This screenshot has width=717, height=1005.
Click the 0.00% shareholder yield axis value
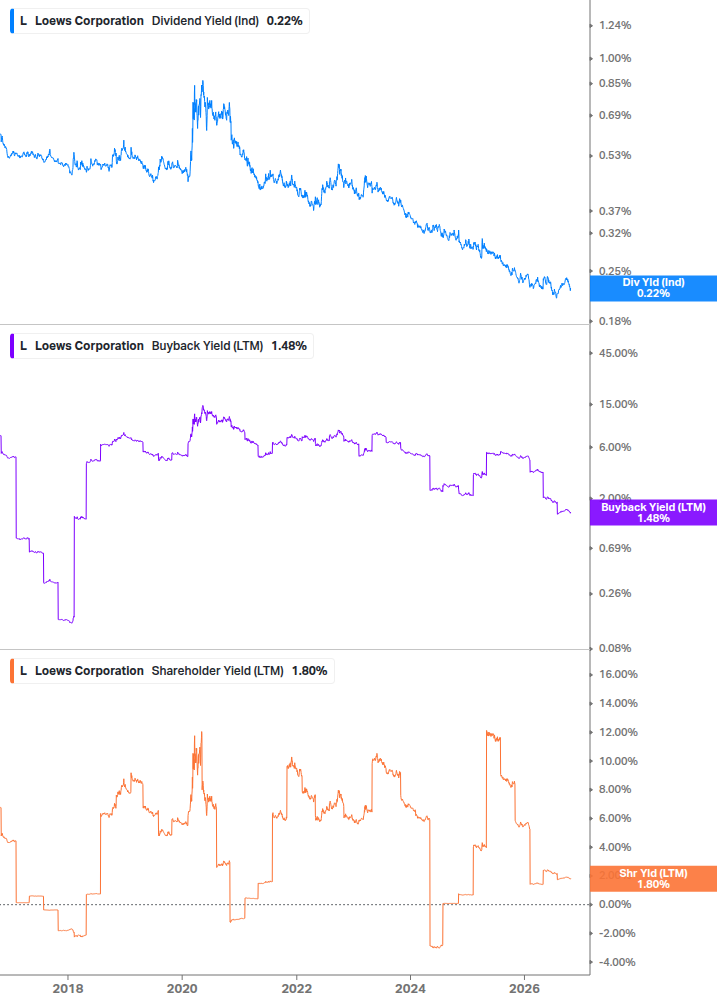point(615,904)
